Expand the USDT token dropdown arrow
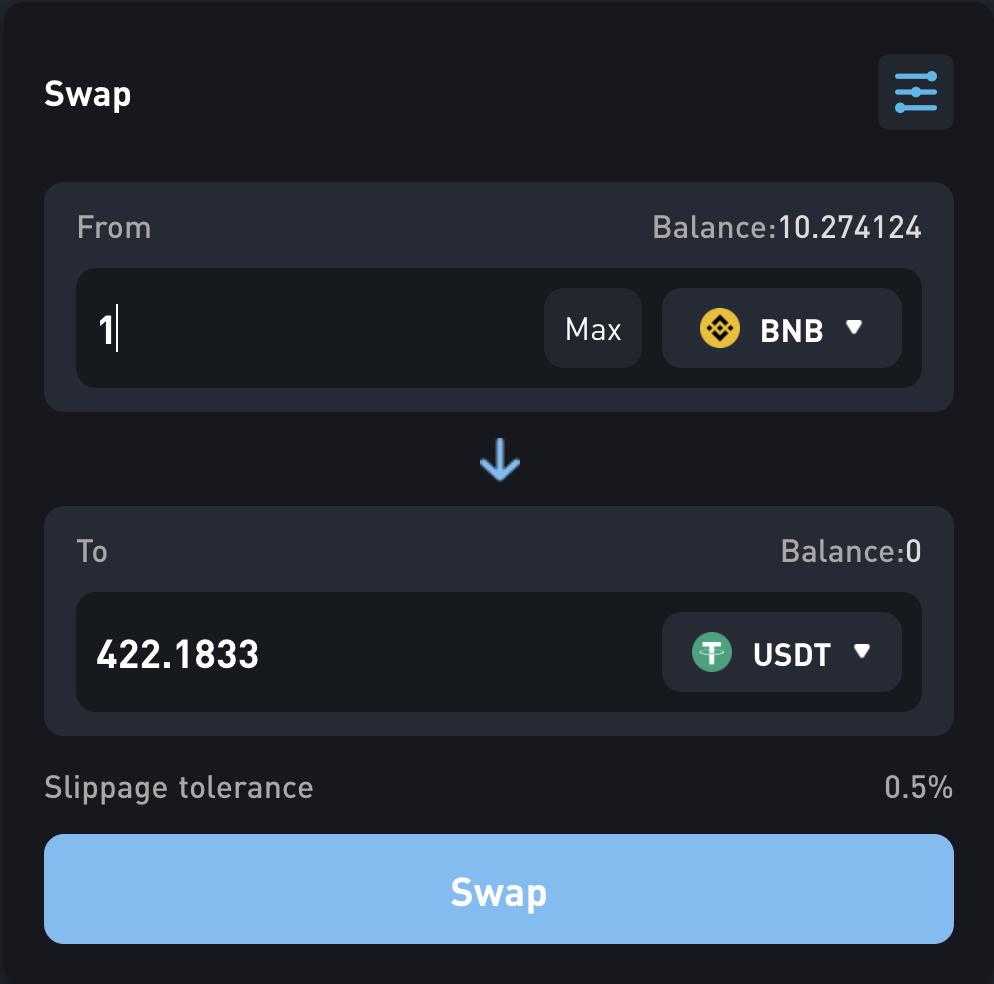This screenshot has height=984, width=994. click(862, 651)
